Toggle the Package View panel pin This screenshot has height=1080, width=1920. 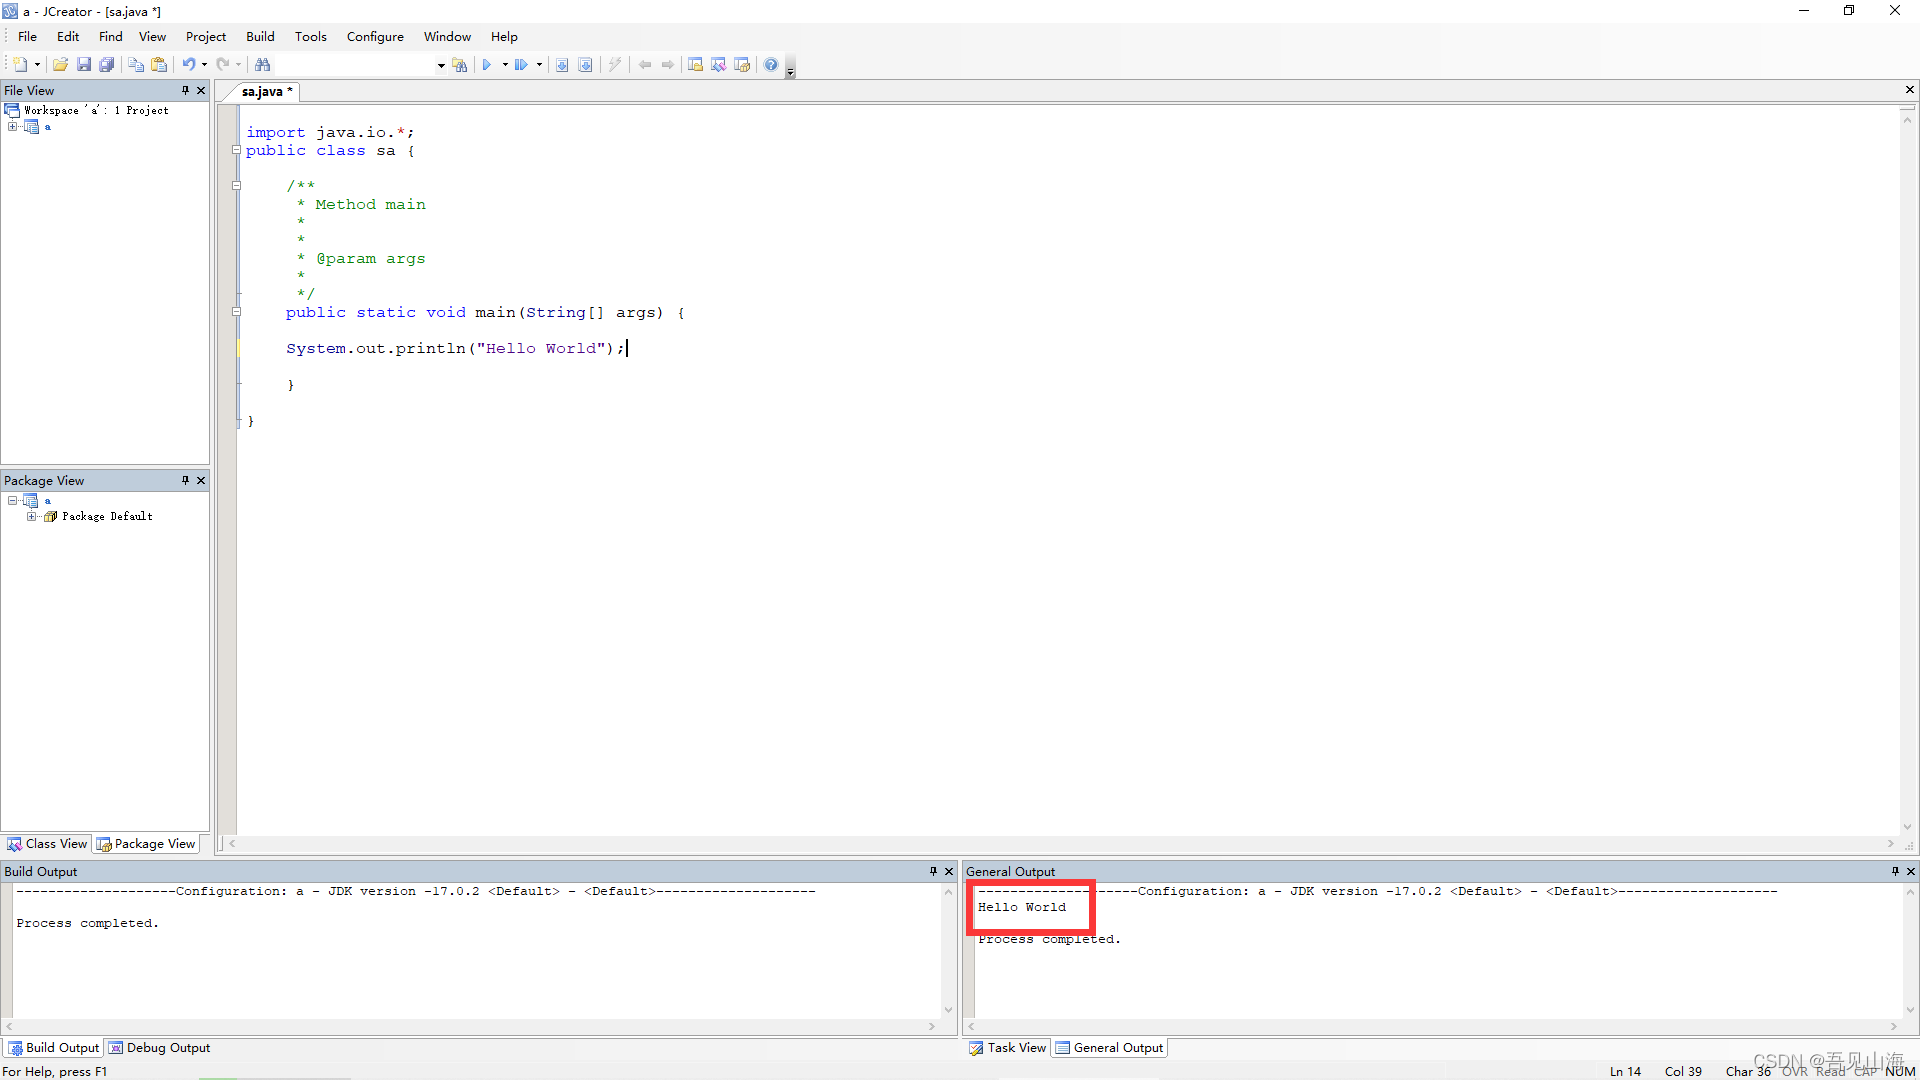(x=185, y=480)
